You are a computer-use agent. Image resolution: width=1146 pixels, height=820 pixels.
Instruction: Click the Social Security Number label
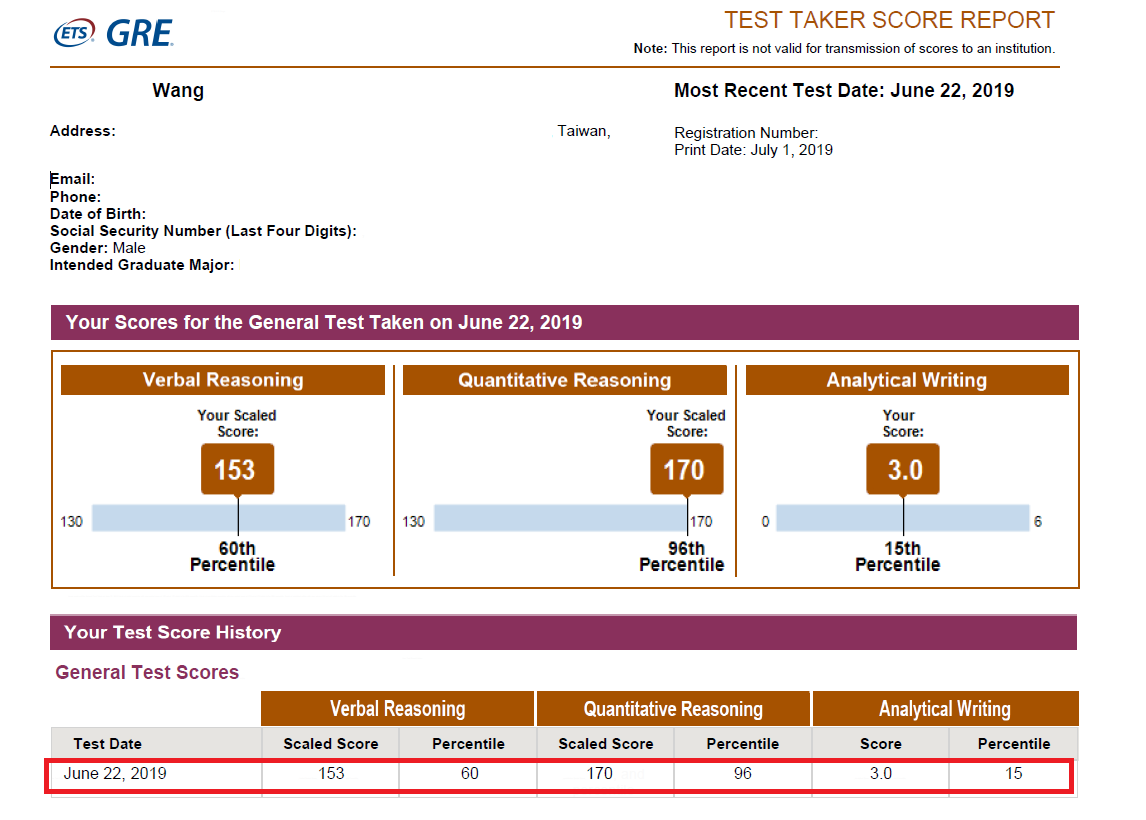click(x=203, y=231)
